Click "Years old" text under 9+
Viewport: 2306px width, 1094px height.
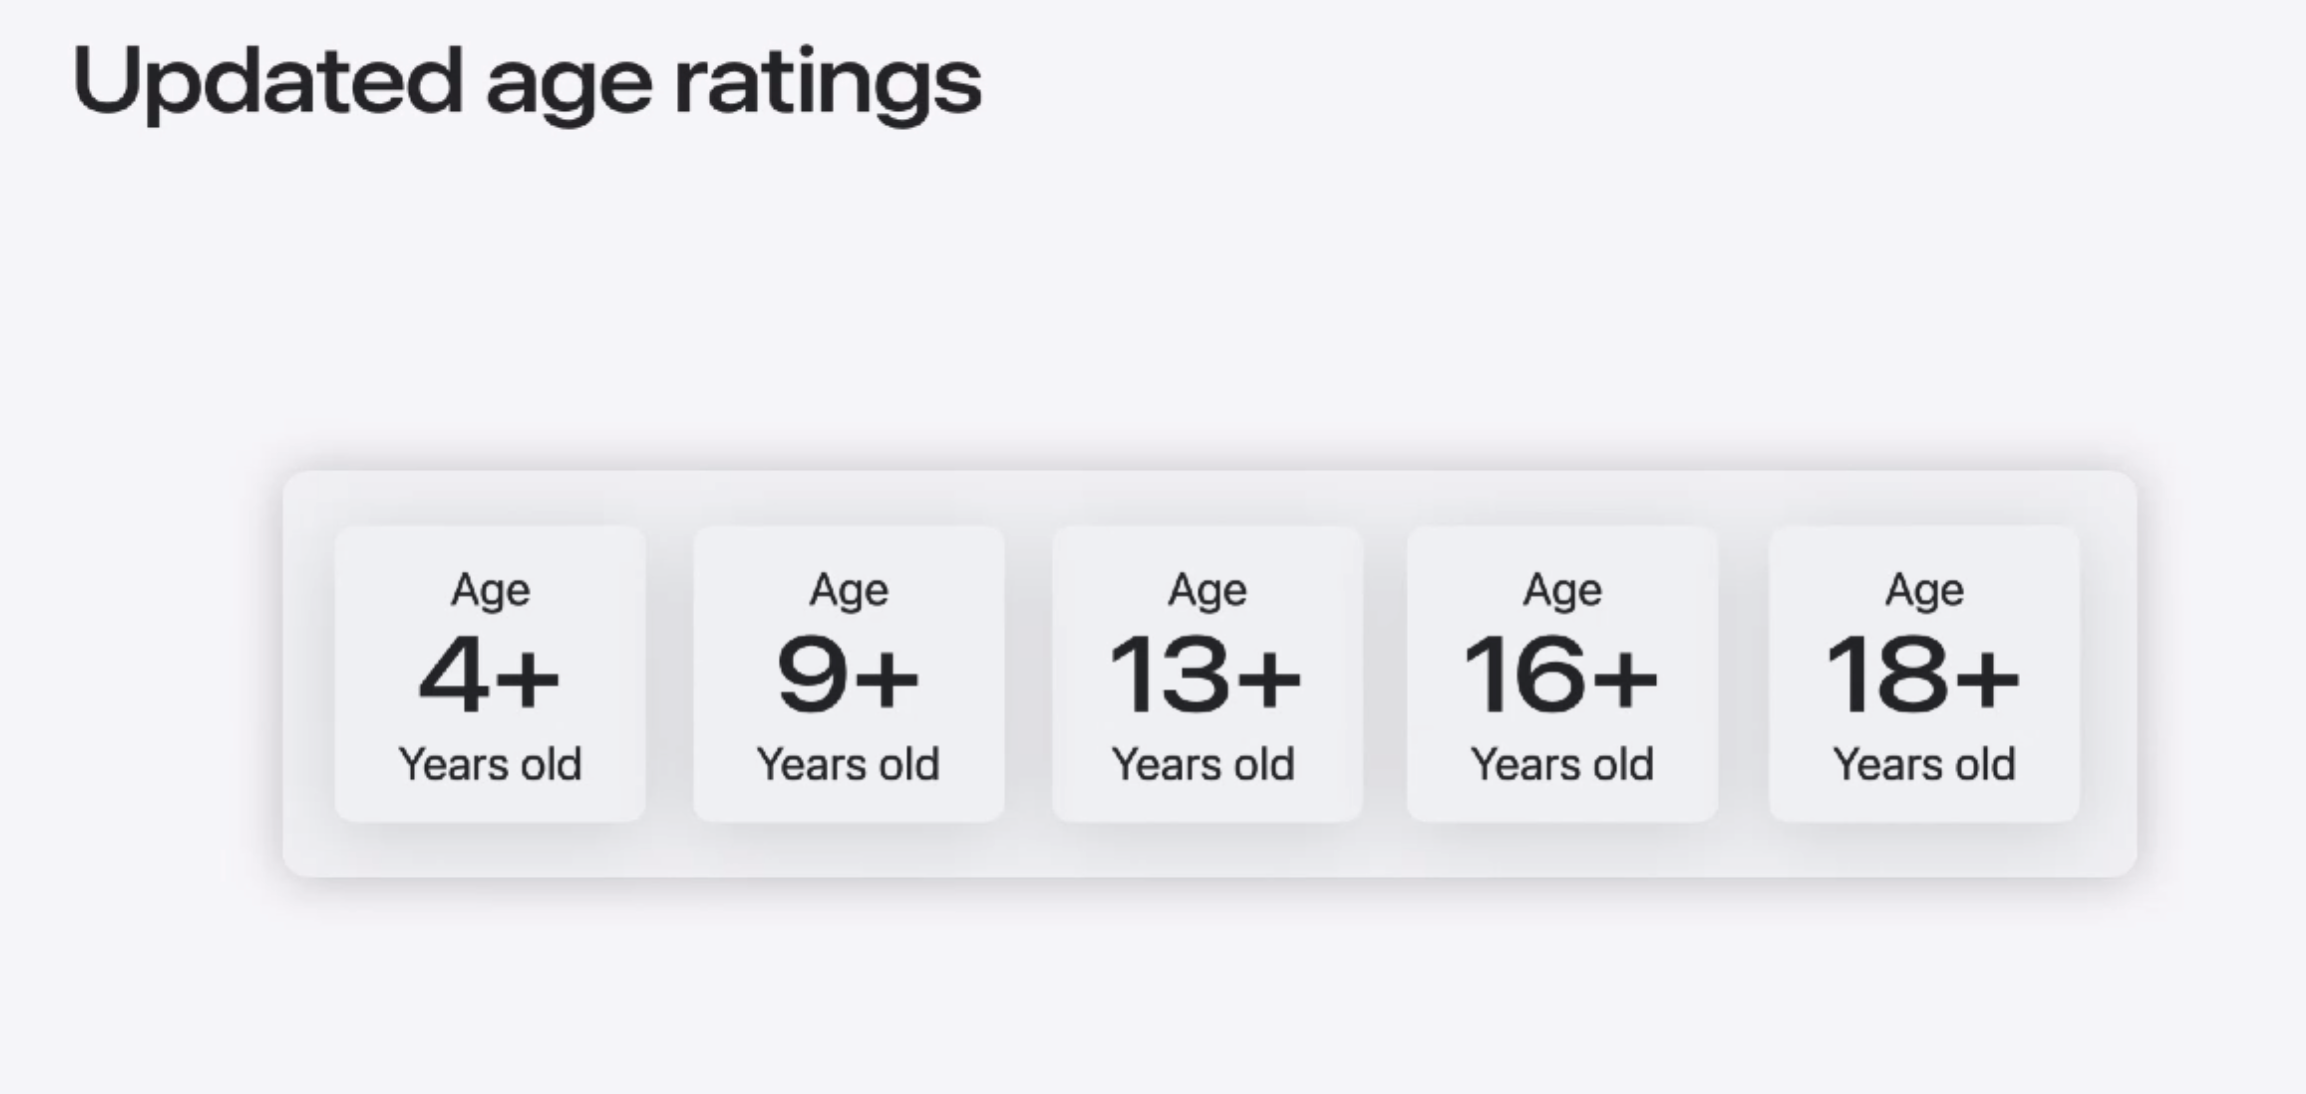[848, 765]
